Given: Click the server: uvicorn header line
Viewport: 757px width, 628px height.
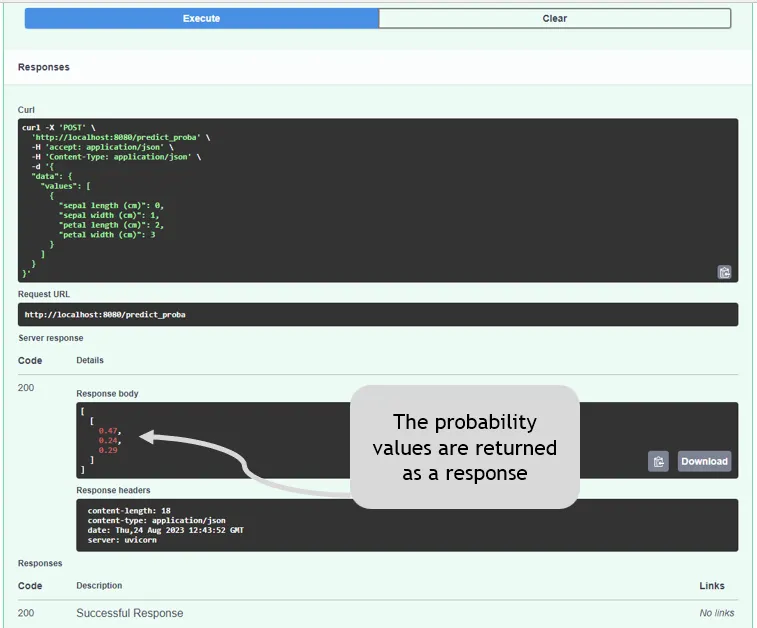Looking at the screenshot, I should (x=122, y=540).
